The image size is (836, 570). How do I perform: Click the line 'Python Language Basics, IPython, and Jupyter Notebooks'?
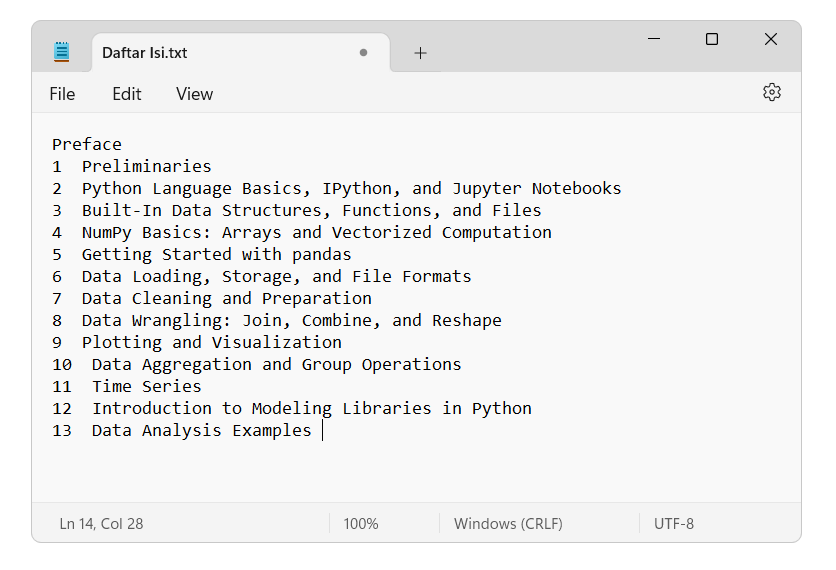tap(351, 189)
